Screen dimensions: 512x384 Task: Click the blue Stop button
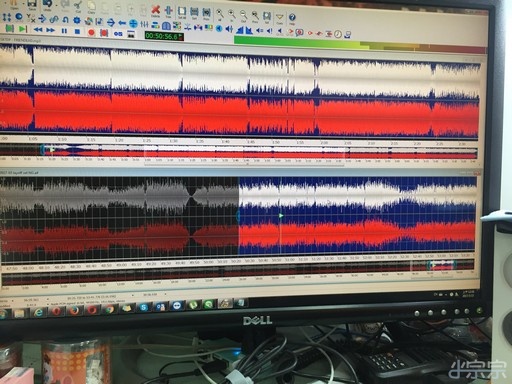coord(77,31)
